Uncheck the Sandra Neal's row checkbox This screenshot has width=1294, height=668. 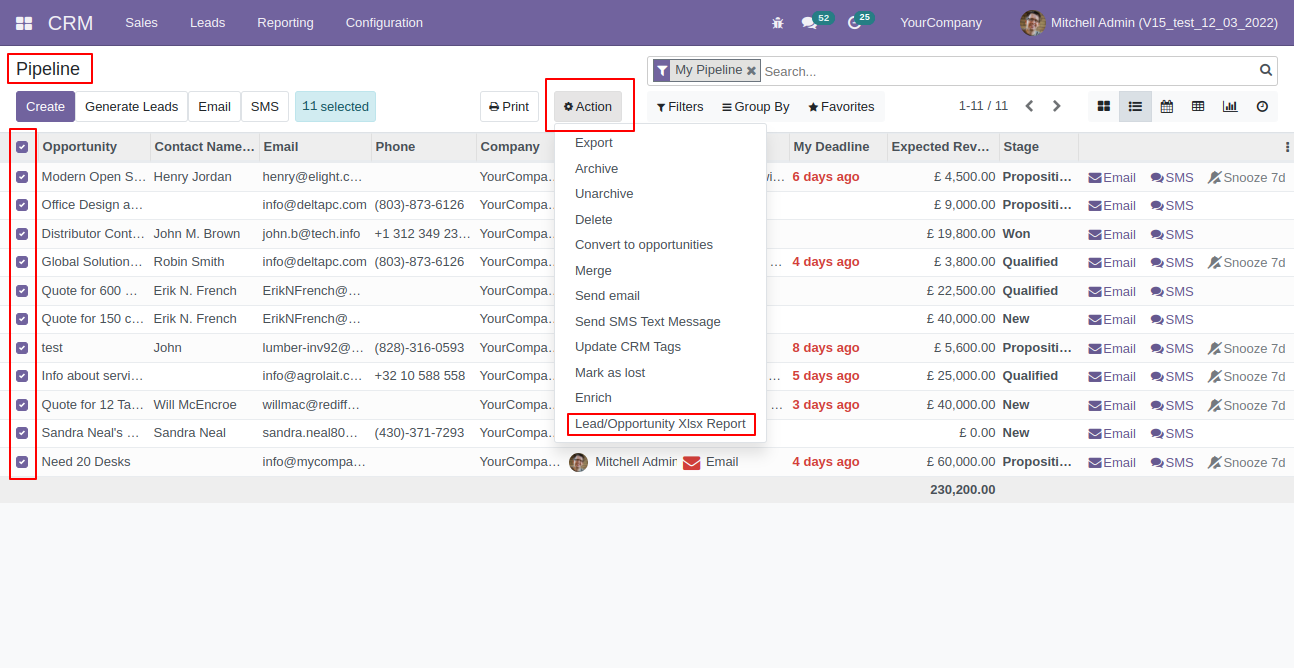pyautogui.click(x=22, y=433)
